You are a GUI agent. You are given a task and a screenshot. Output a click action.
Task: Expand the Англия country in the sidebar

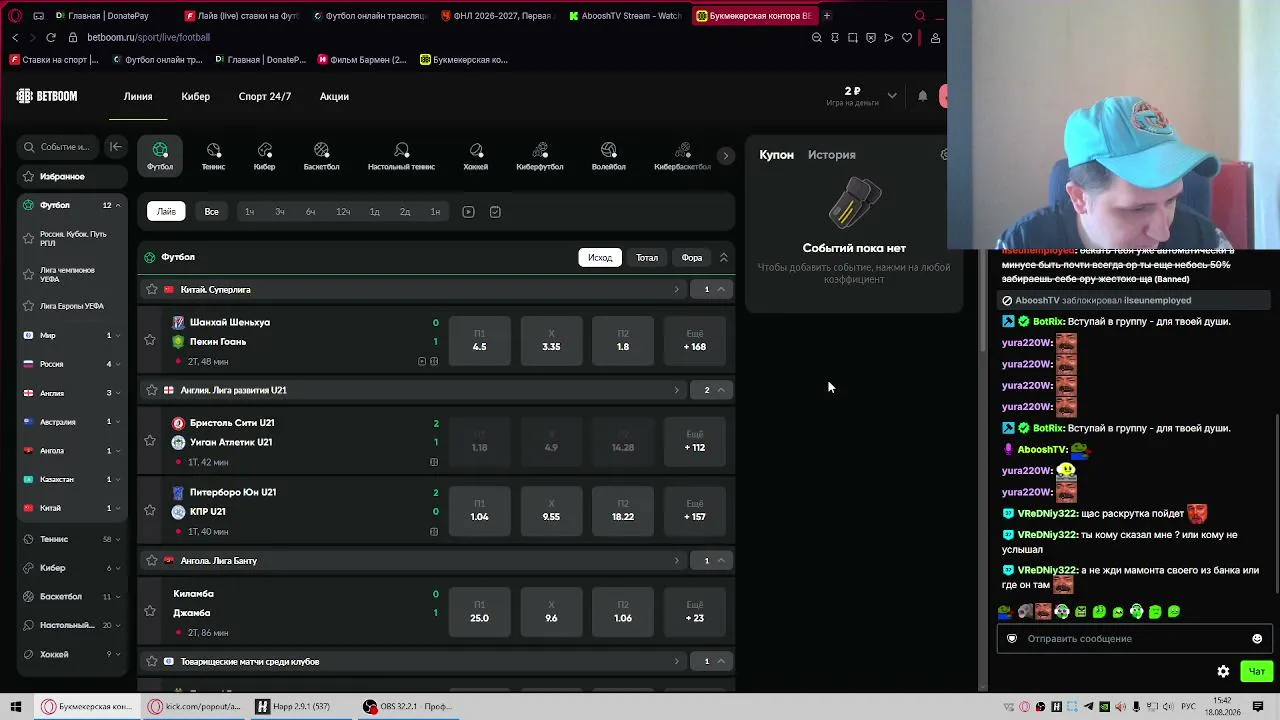click(118, 393)
